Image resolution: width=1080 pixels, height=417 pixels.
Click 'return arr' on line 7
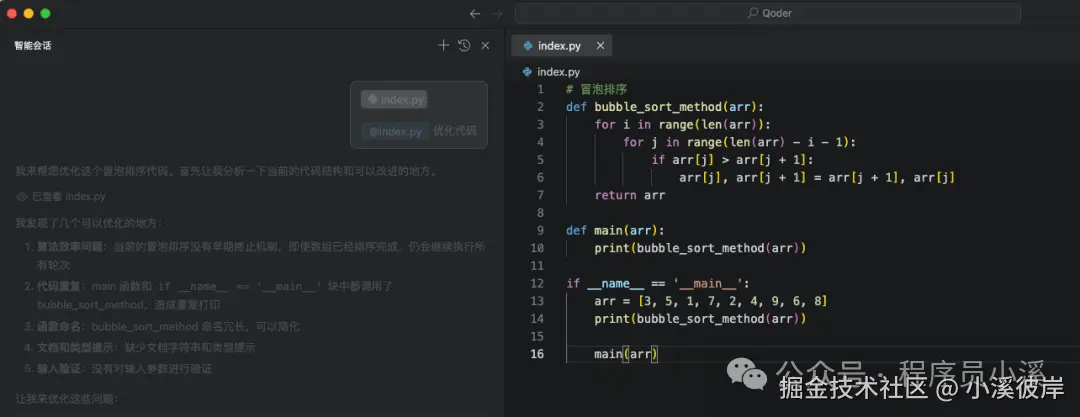(x=630, y=195)
